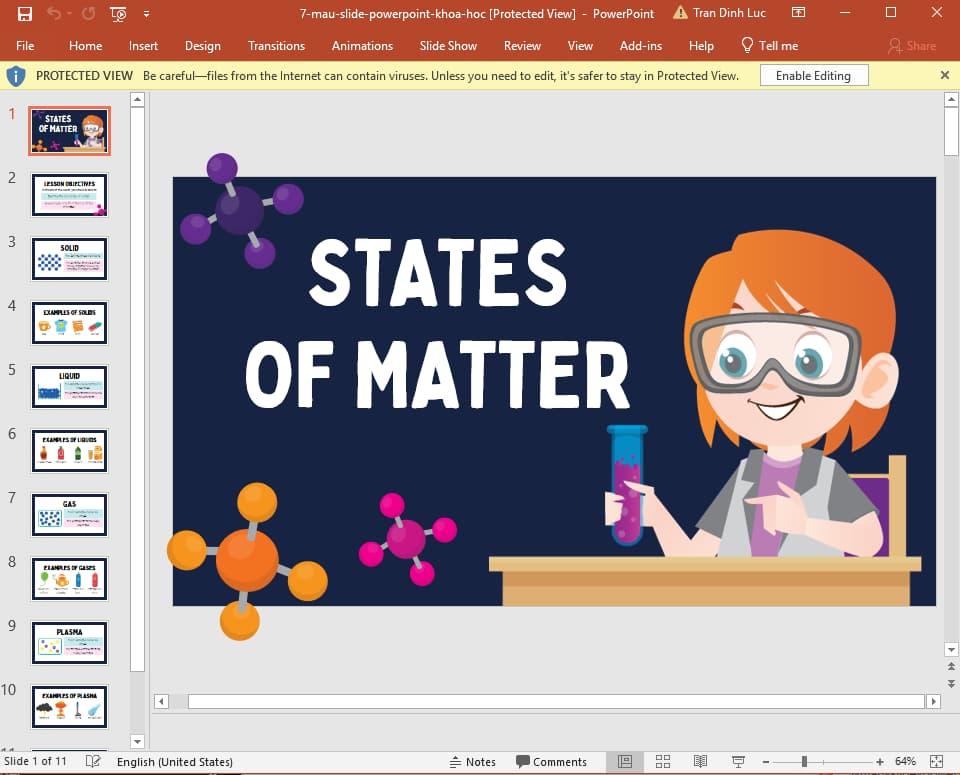Viewport: 960px width, 775px height.
Task: Click the Undo icon
Action: point(54,13)
